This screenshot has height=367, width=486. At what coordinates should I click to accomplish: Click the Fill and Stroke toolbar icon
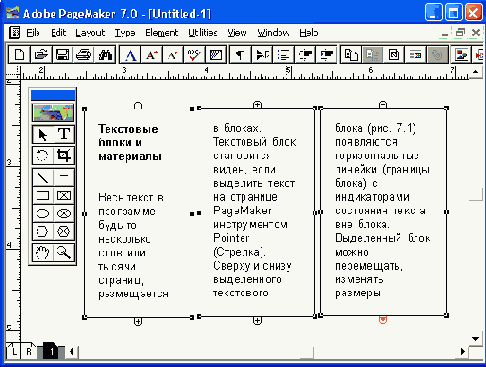coord(216,55)
